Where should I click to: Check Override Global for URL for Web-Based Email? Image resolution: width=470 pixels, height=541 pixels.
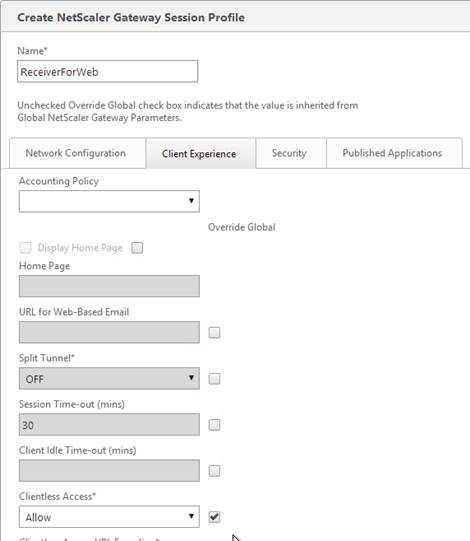[x=214, y=333]
